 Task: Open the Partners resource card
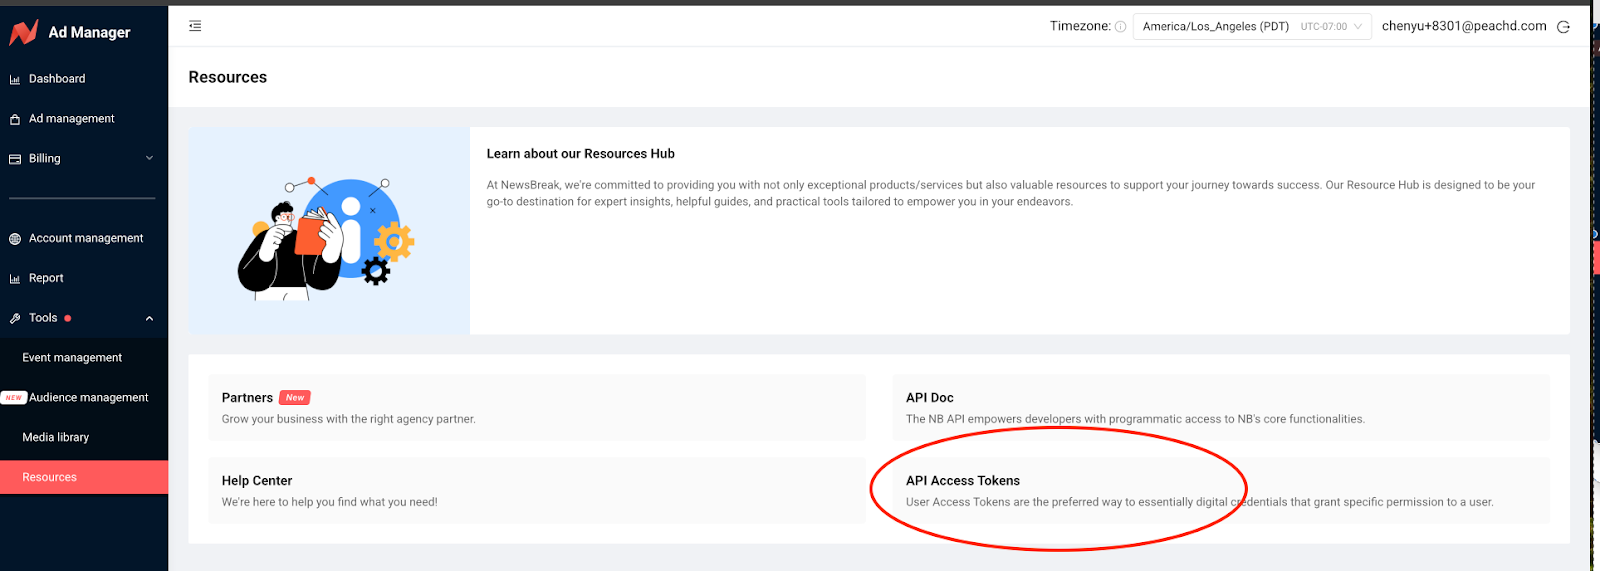[x=536, y=408]
